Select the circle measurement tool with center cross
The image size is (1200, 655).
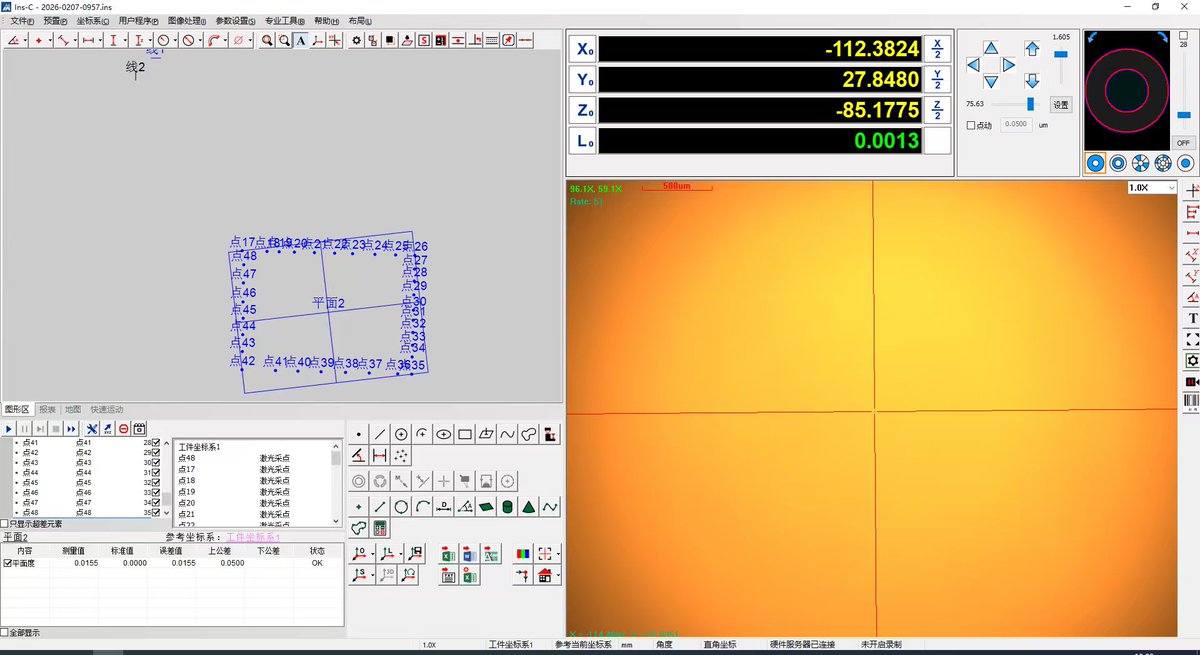pos(401,434)
